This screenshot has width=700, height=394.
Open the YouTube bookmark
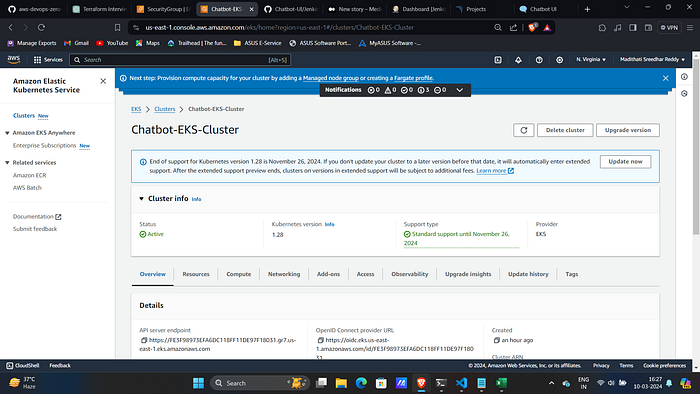tap(112, 43)
